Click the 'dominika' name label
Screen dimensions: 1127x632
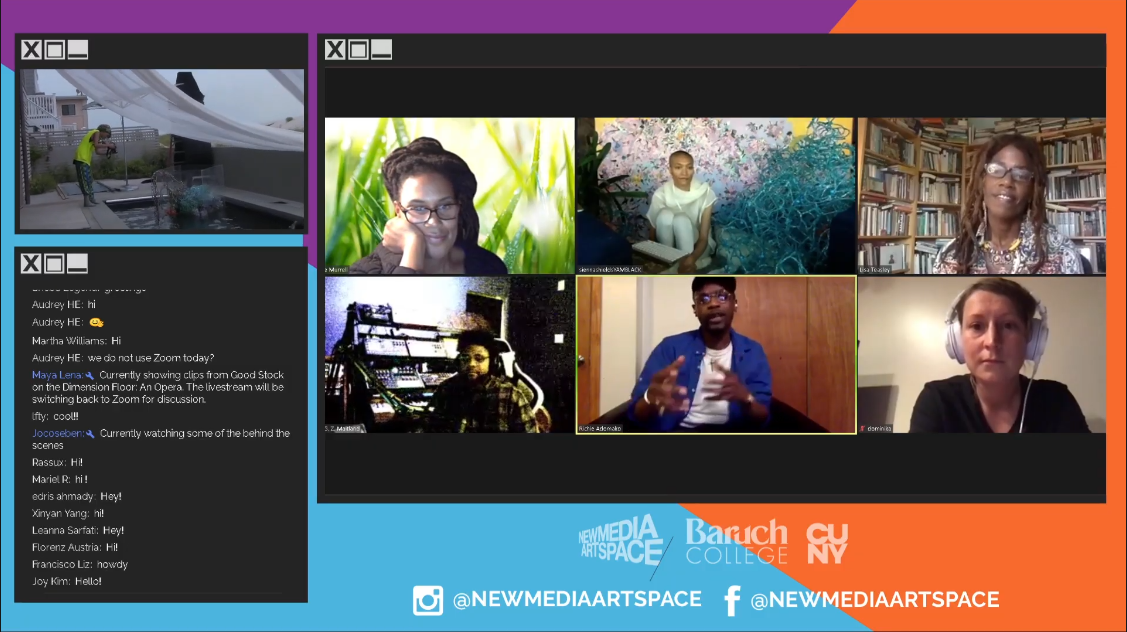pyautogui.click(x=879, y=429)
